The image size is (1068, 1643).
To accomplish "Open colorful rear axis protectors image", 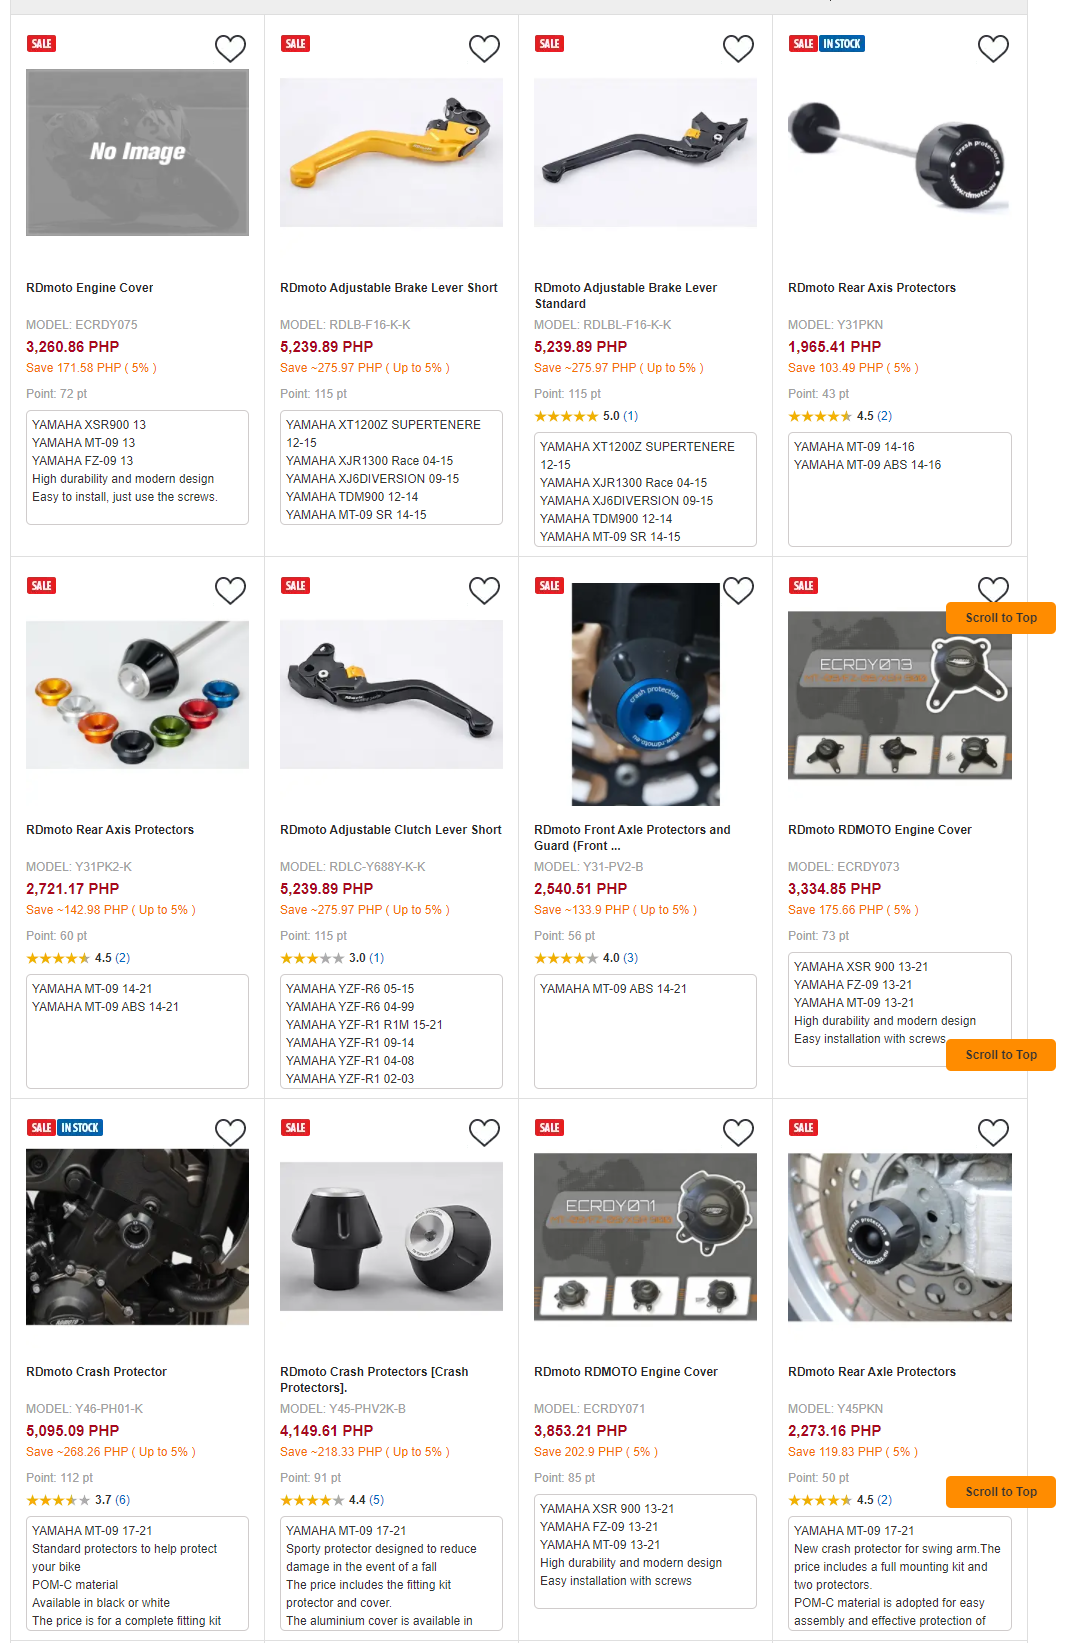I will tap(137, 694).
